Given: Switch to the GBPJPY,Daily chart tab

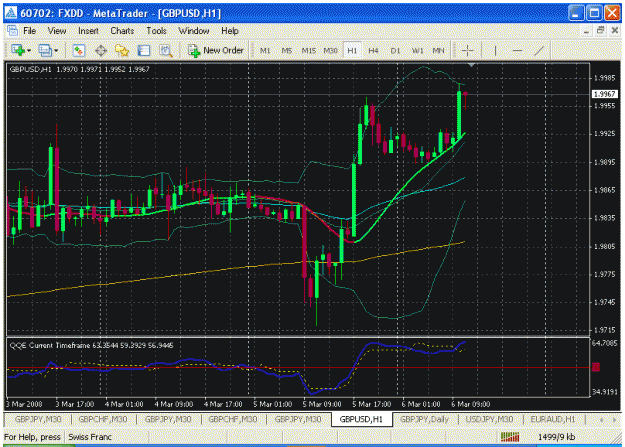Looking at the screenshot, I should pos(424,419).
